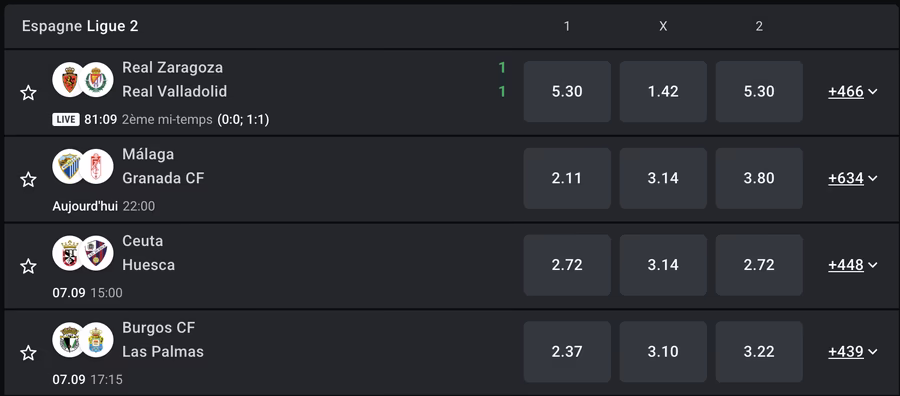Open +448 additional bets for Ceuta match
The image size is (900, 396).
[853, 265]
